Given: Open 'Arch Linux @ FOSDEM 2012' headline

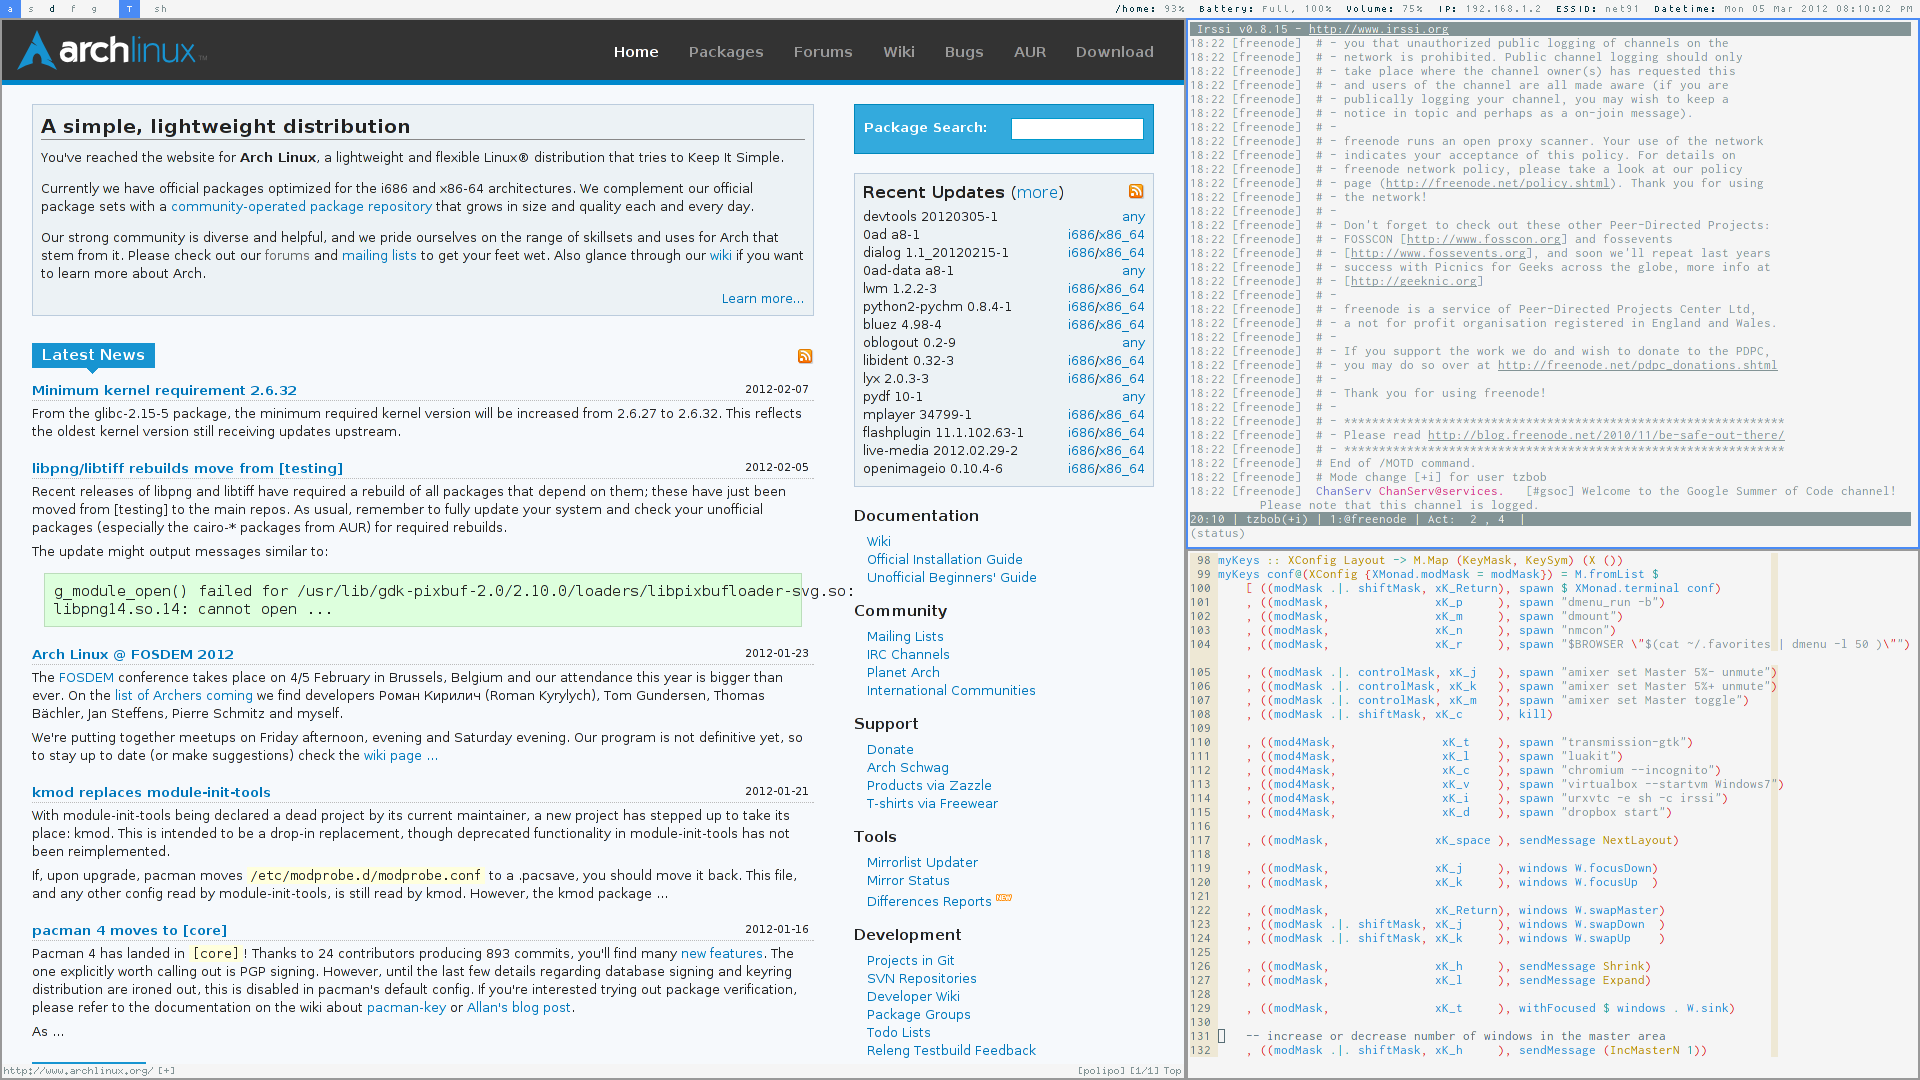Looking at the screenshot, I should tap(133, 655).
